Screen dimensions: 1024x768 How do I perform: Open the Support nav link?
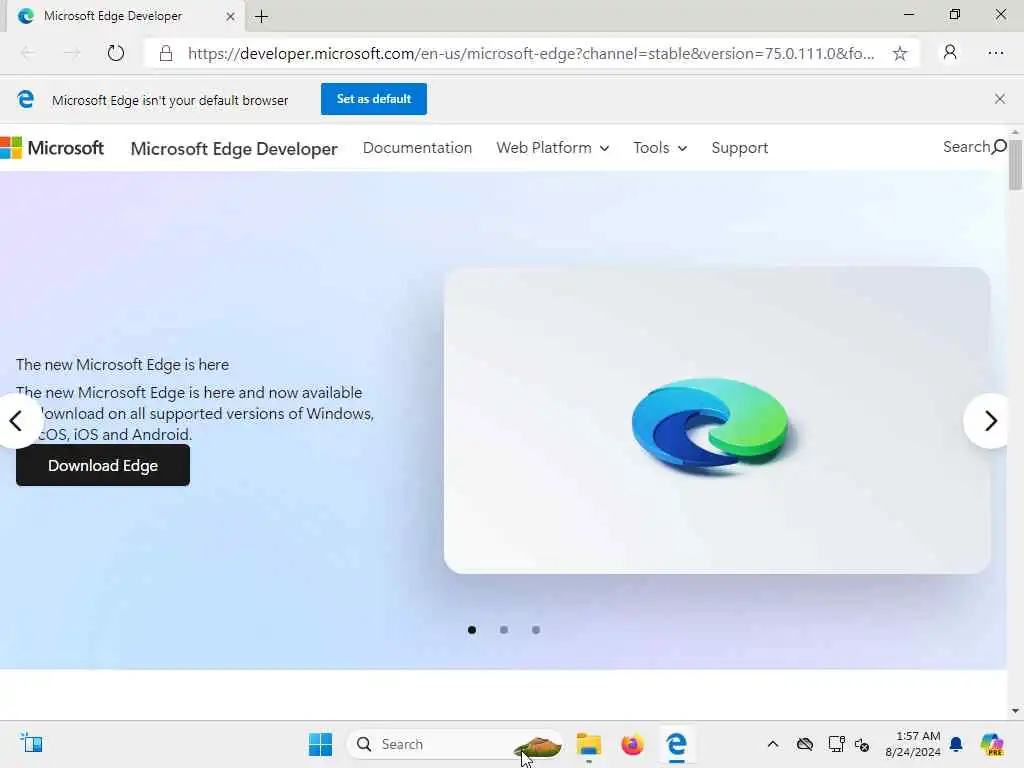tap(739, 148)
